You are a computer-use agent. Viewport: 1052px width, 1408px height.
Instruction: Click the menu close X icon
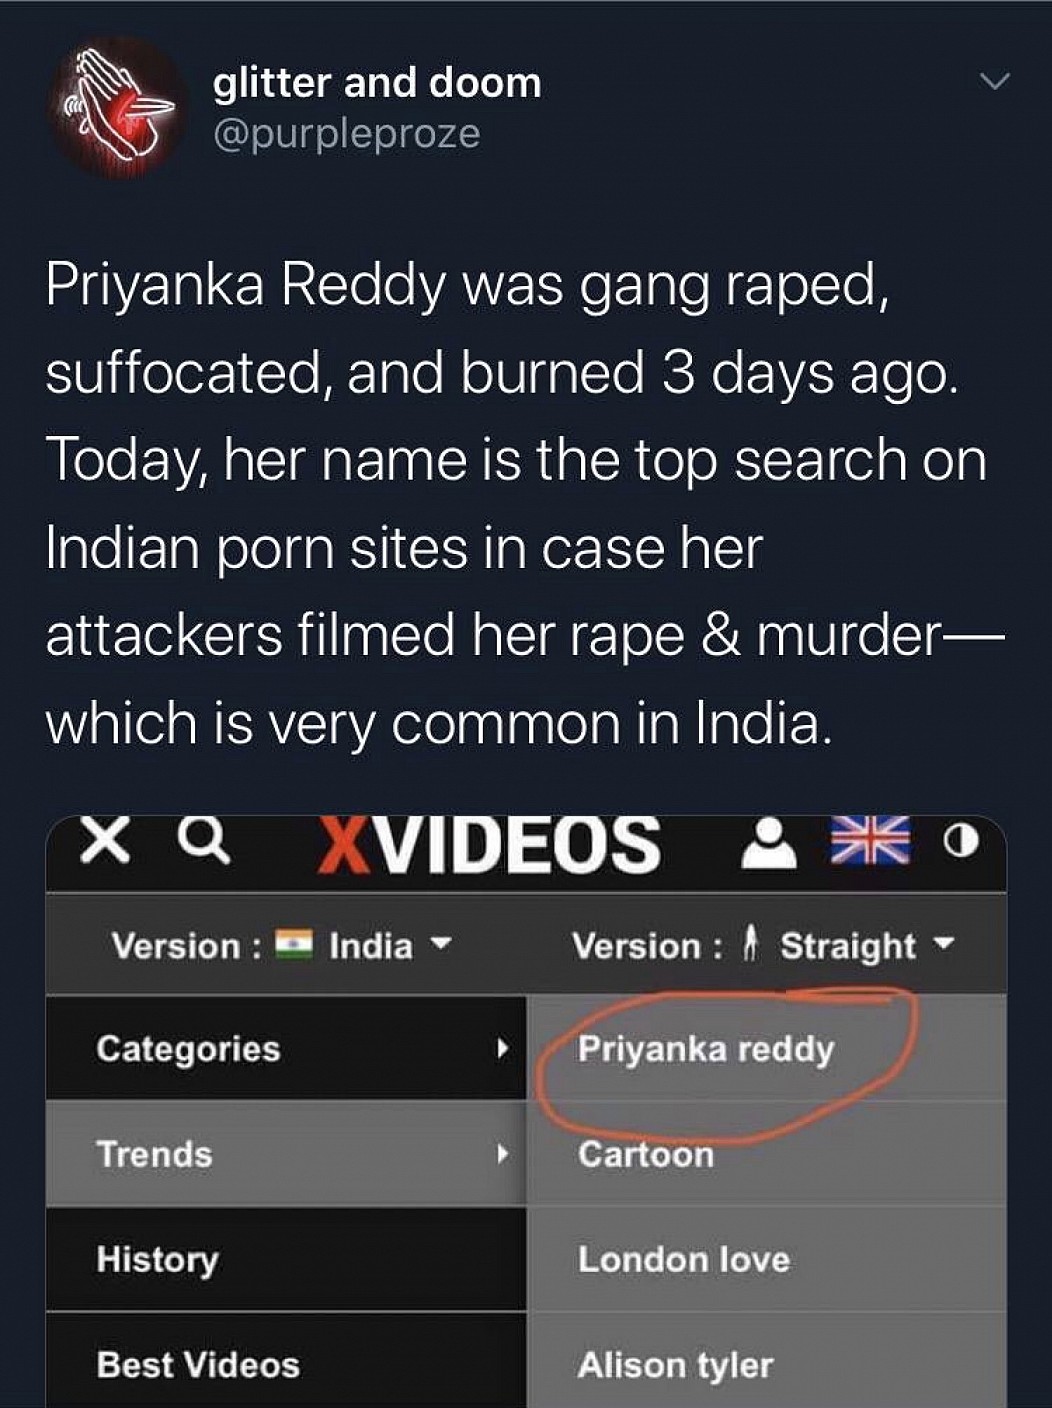[106, 842]
